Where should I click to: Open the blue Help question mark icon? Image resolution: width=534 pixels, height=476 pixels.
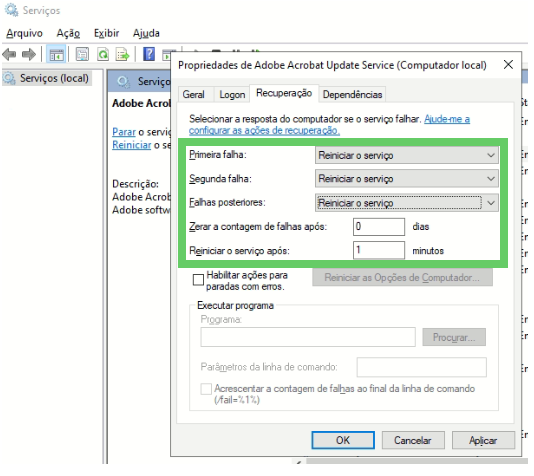(149, 54)
